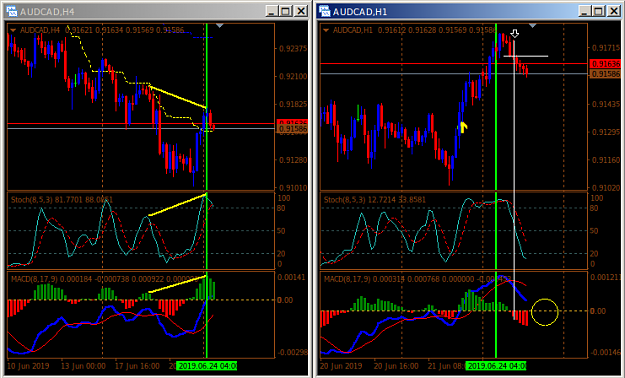Click the 0.92375 price level on the H4 axis

tap(293, 49)
